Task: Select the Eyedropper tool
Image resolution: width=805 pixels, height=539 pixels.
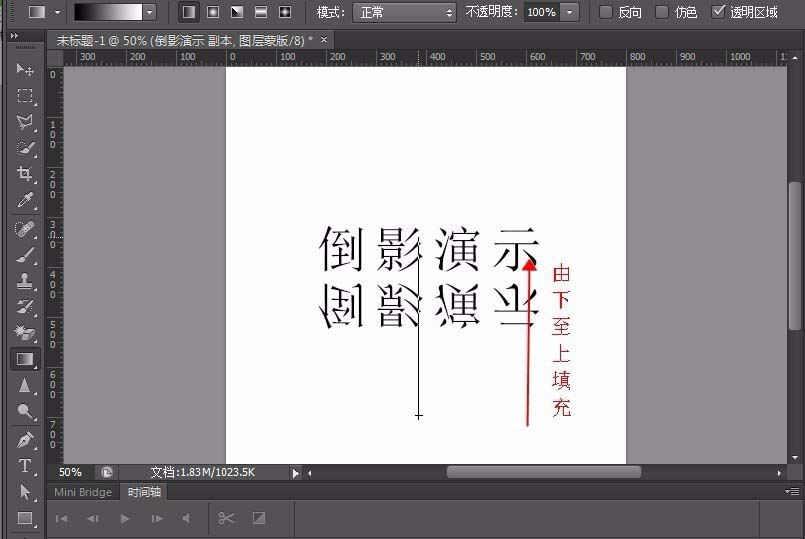Action: 25,200
